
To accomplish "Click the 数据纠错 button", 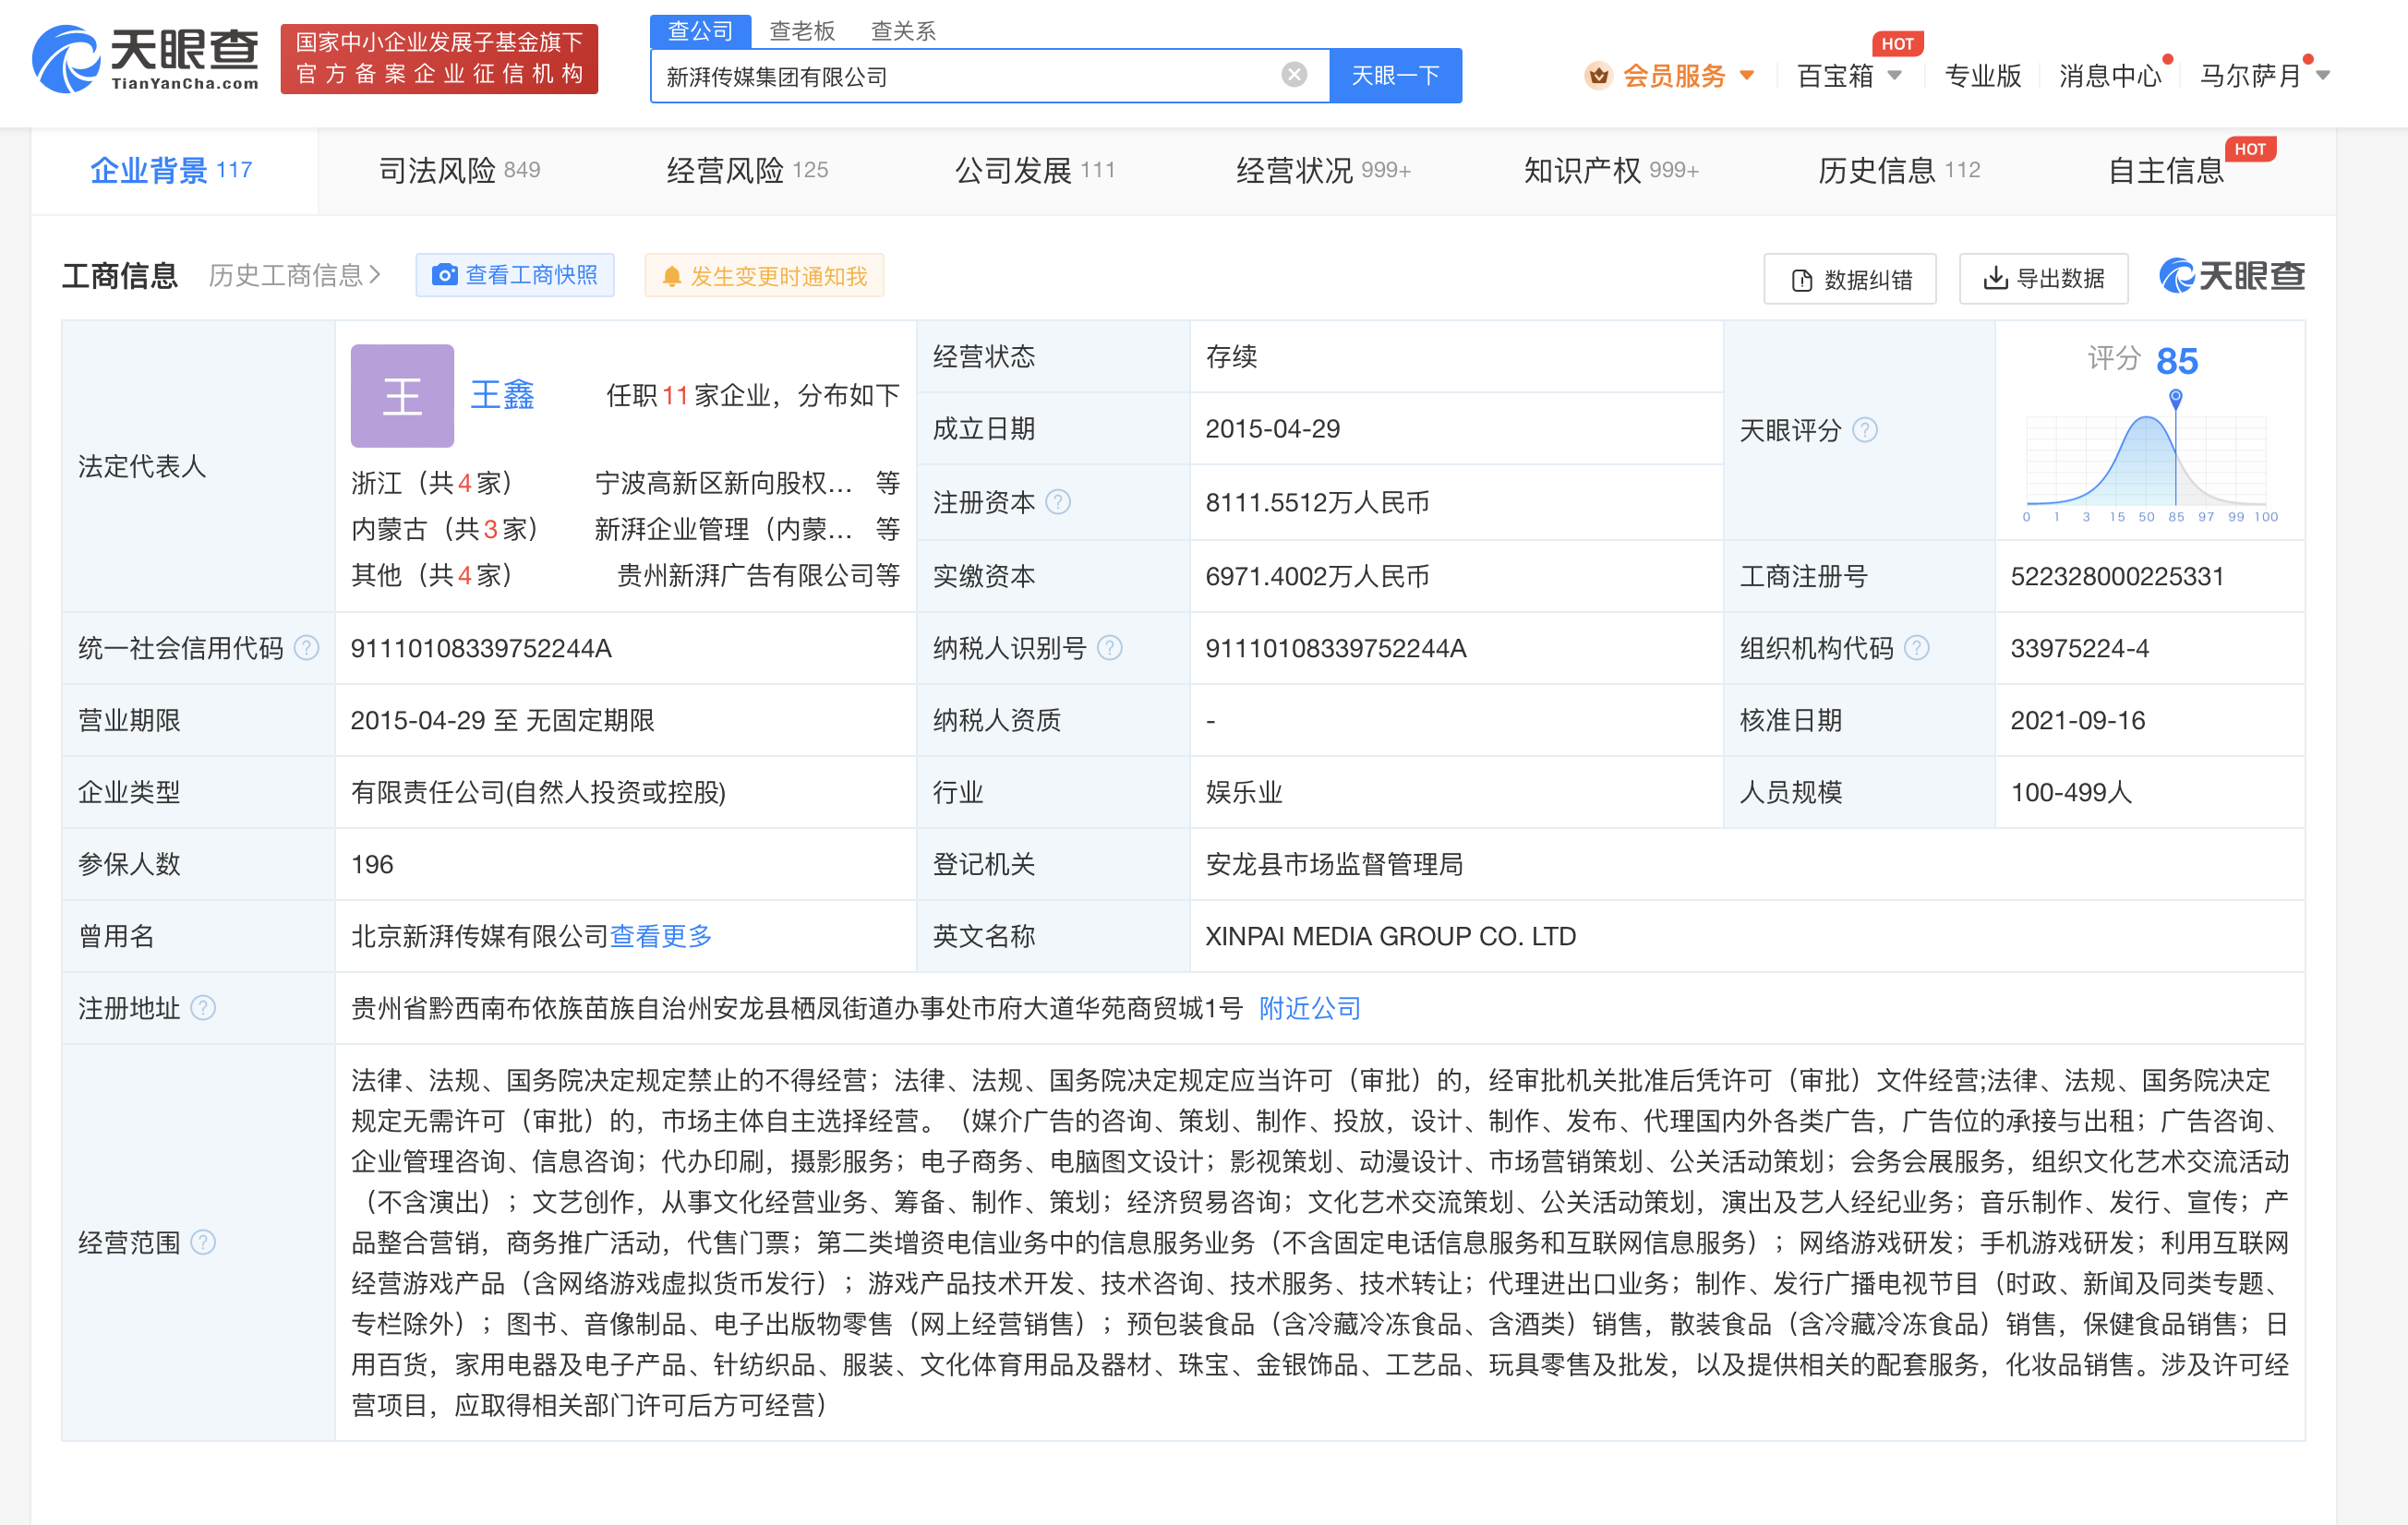I will pyautogui.click(x=1850, y=279).
